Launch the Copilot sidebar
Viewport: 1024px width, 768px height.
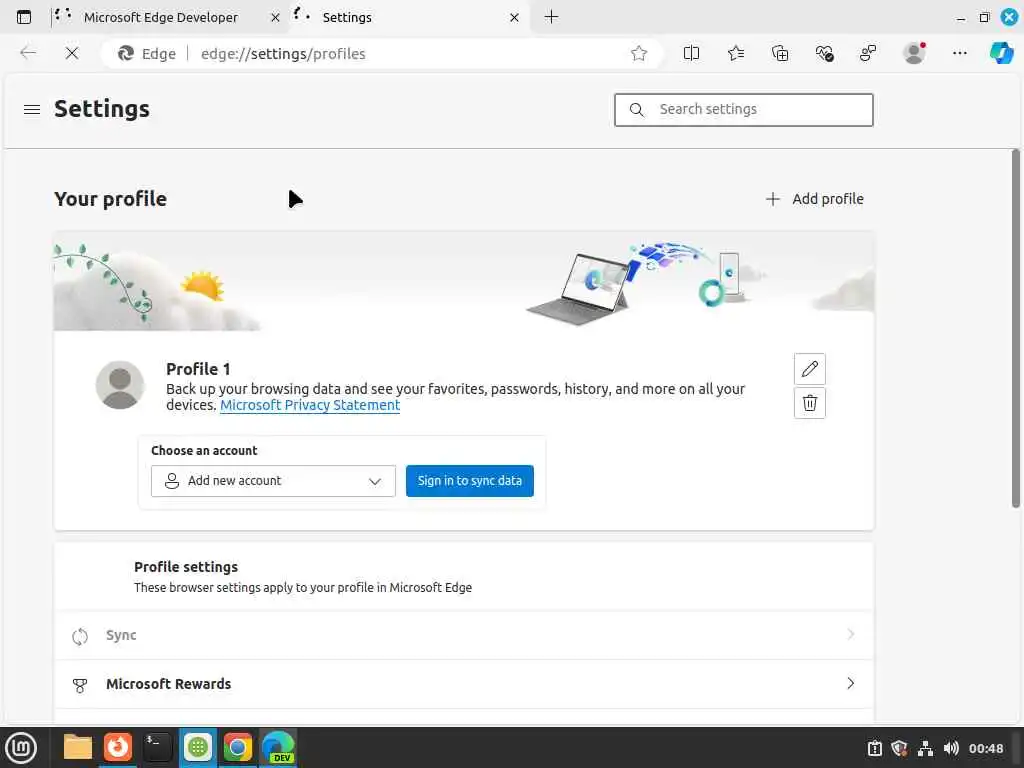pyautogui.click(x=1001, y=53)
